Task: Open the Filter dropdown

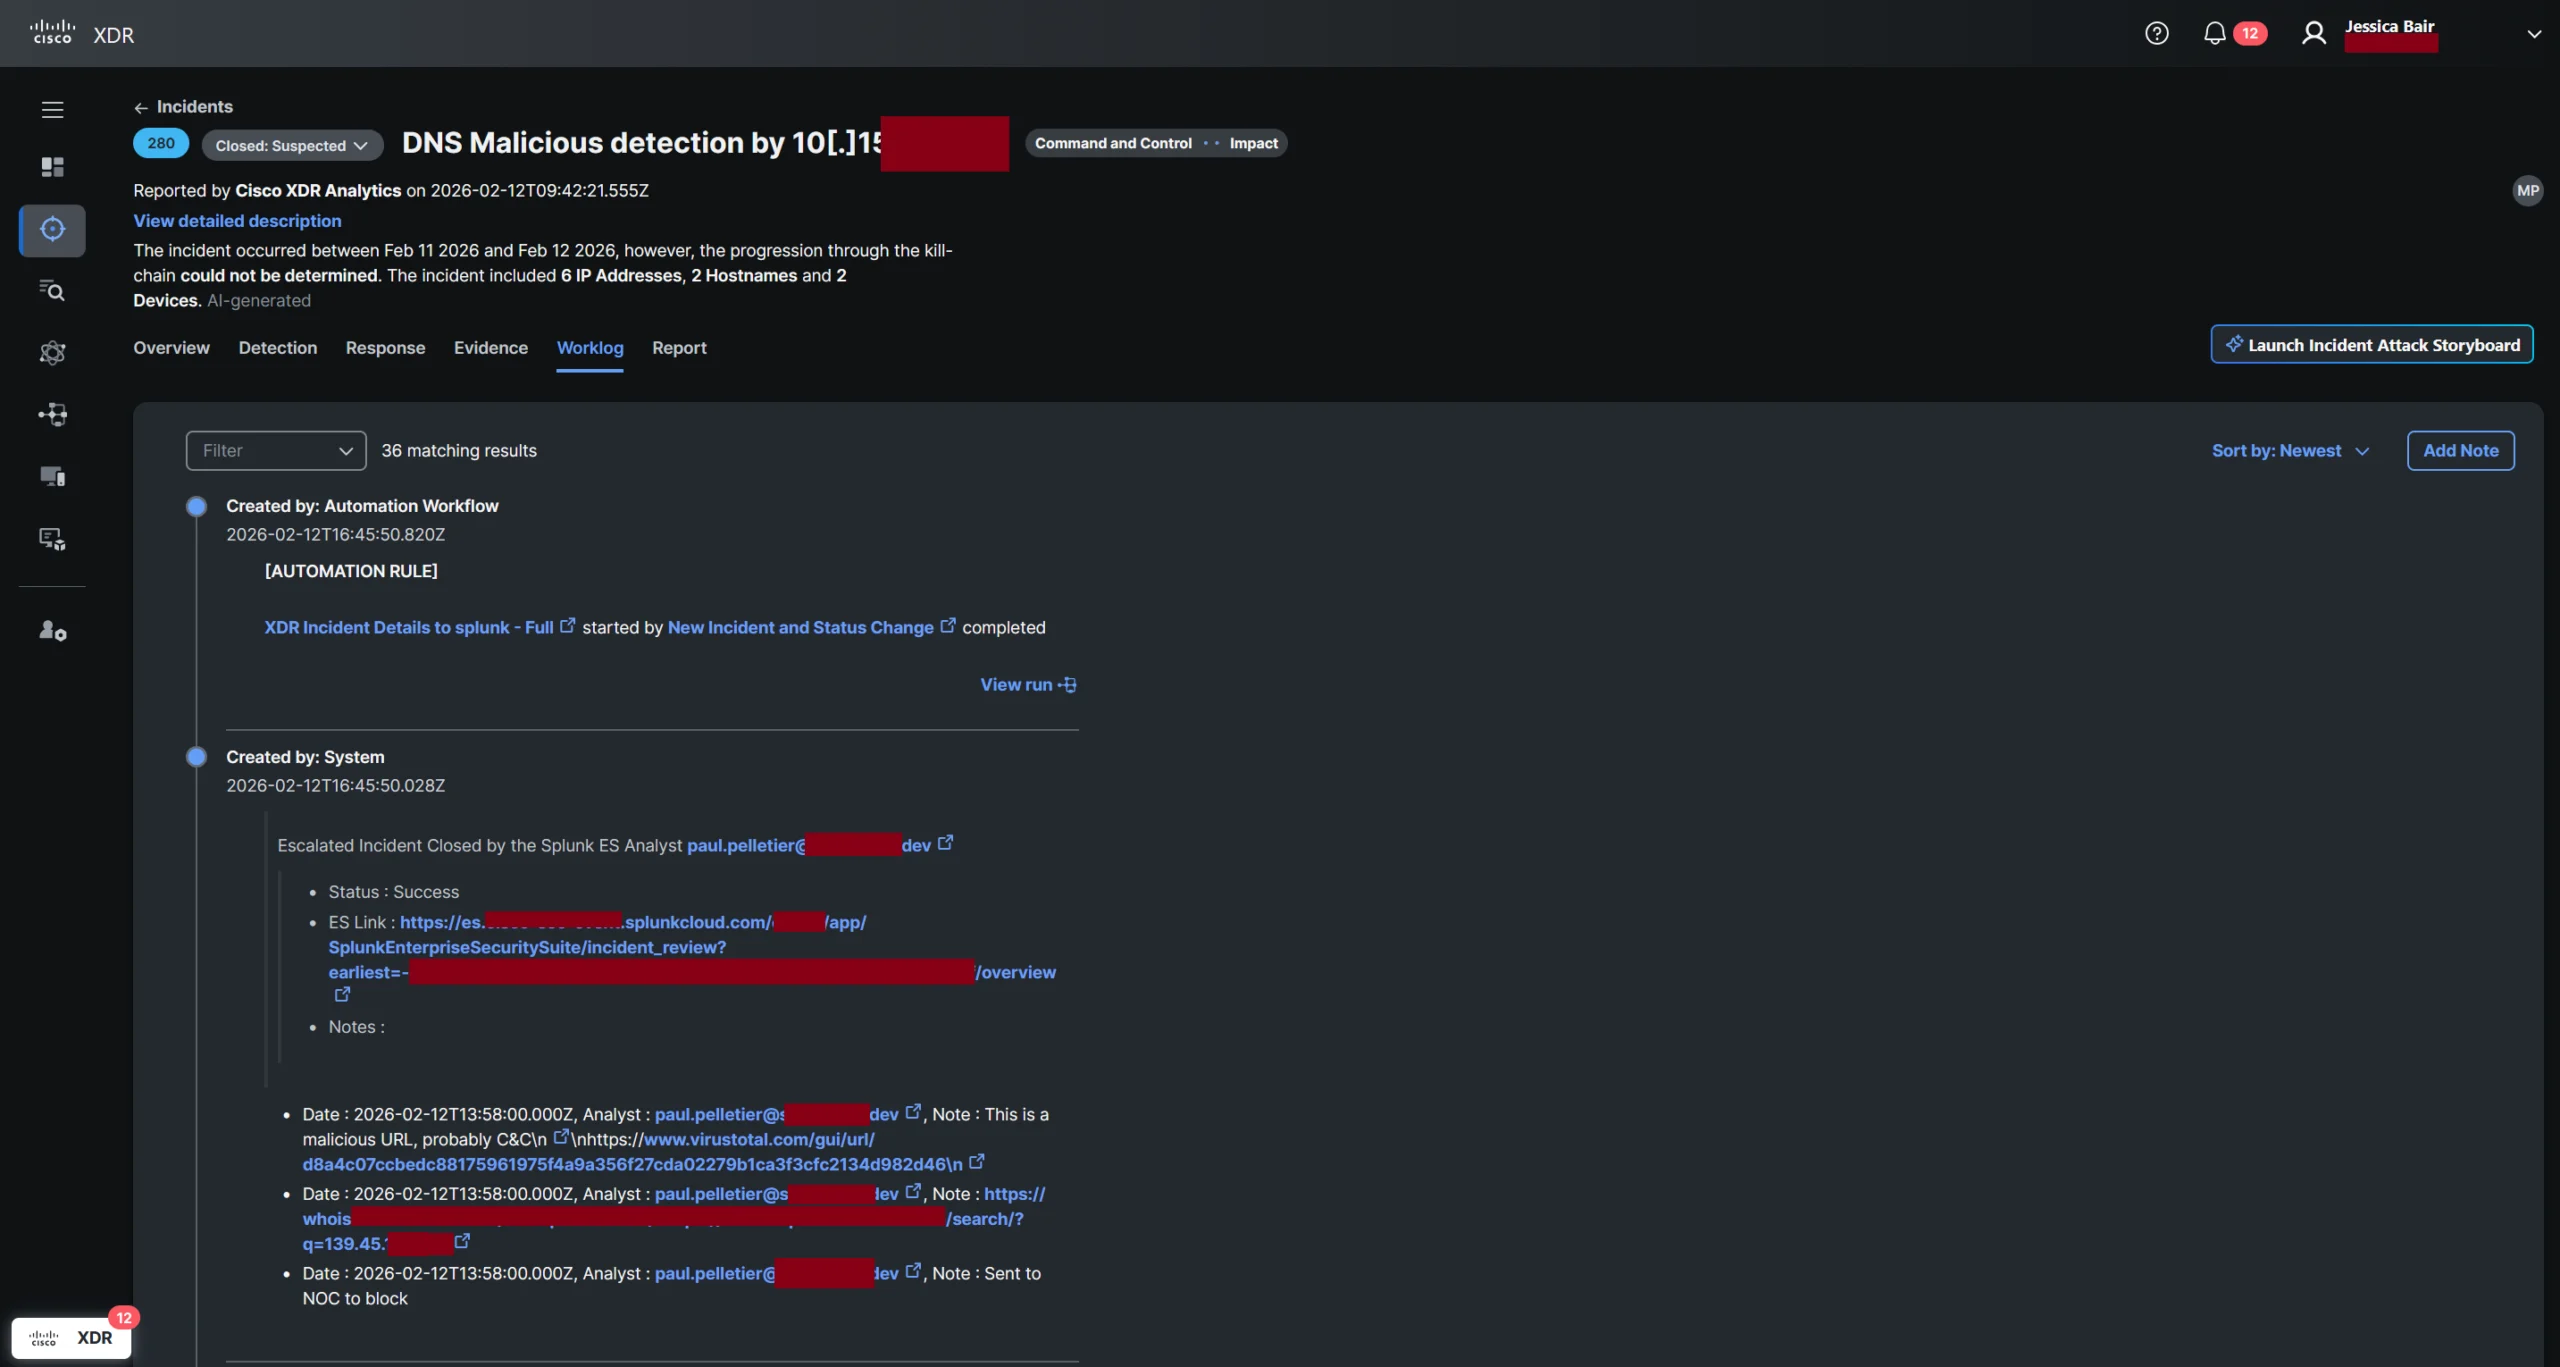Action: coord(276,451)
